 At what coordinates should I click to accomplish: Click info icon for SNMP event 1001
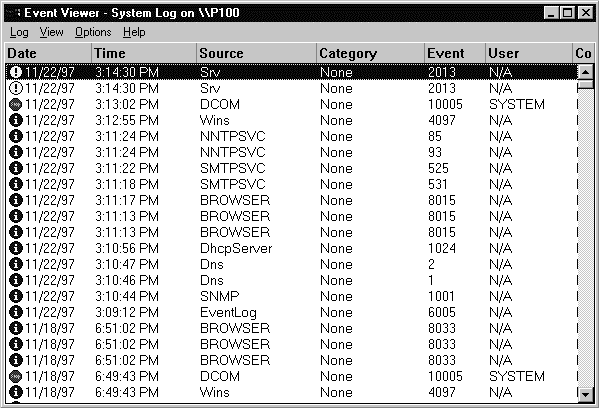click(16, 296)
